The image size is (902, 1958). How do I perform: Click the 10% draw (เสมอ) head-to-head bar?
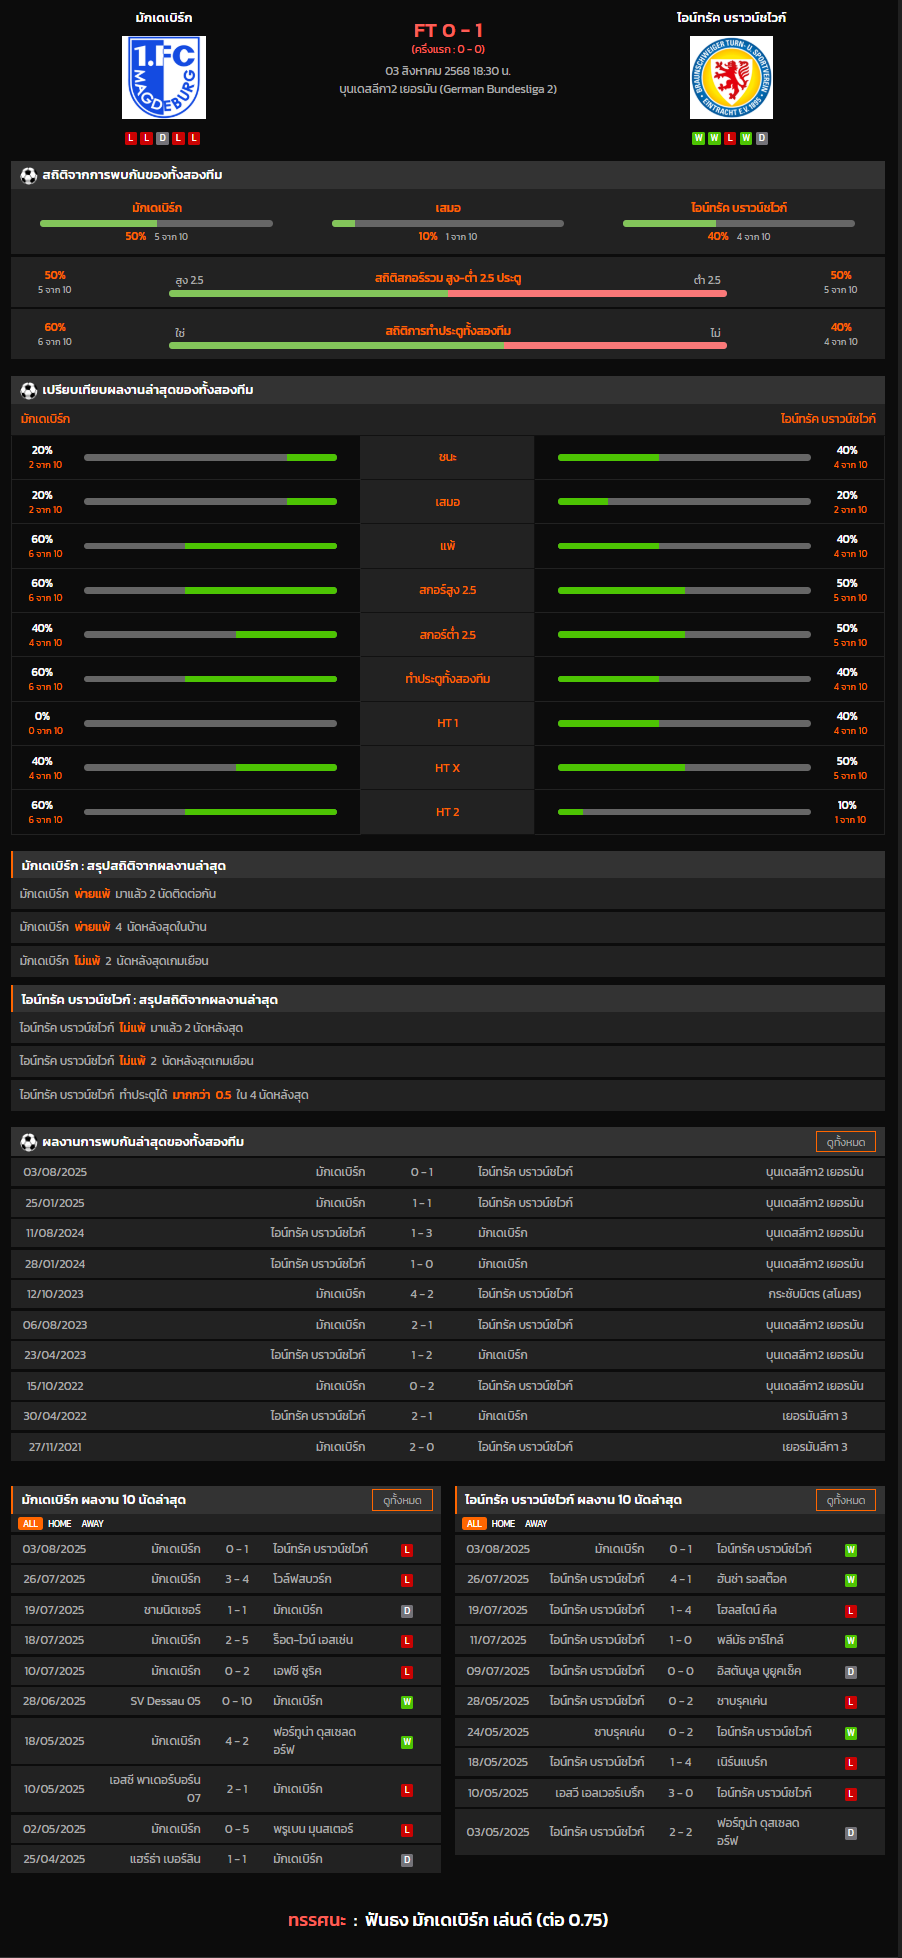click(x=448, y=223)
